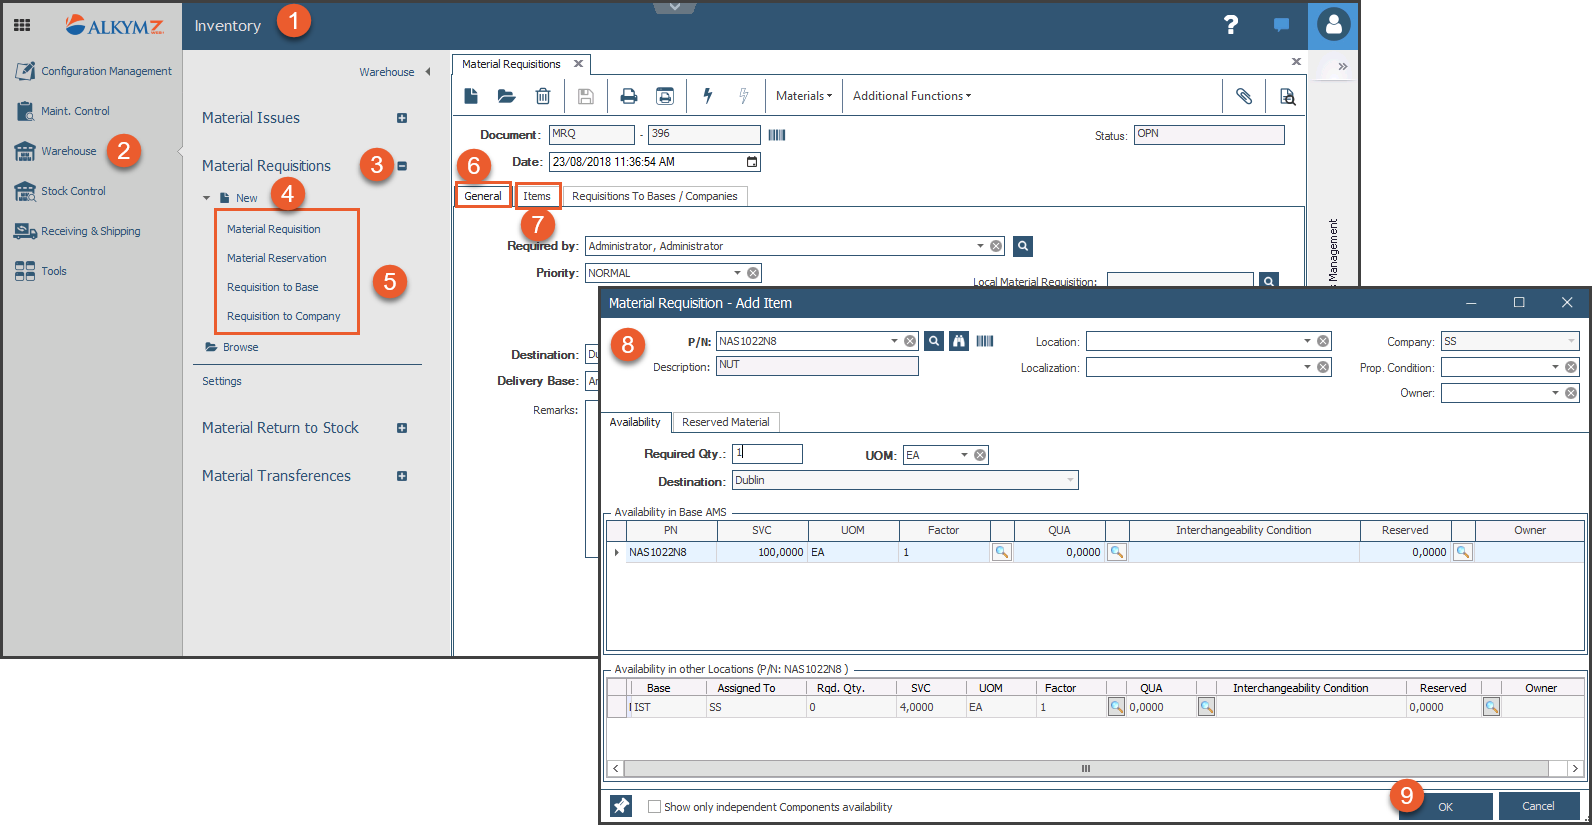Click the dark lightning bolt action icon
Viewport: 1592px width, 825px height.
point(707,96)
